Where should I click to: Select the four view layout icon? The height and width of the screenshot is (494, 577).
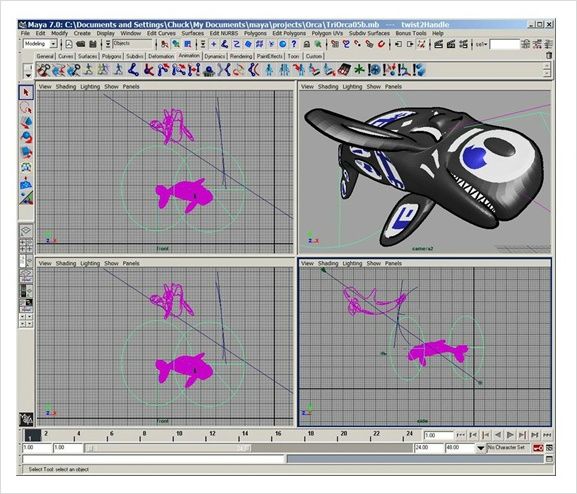(x=26, y=246)
